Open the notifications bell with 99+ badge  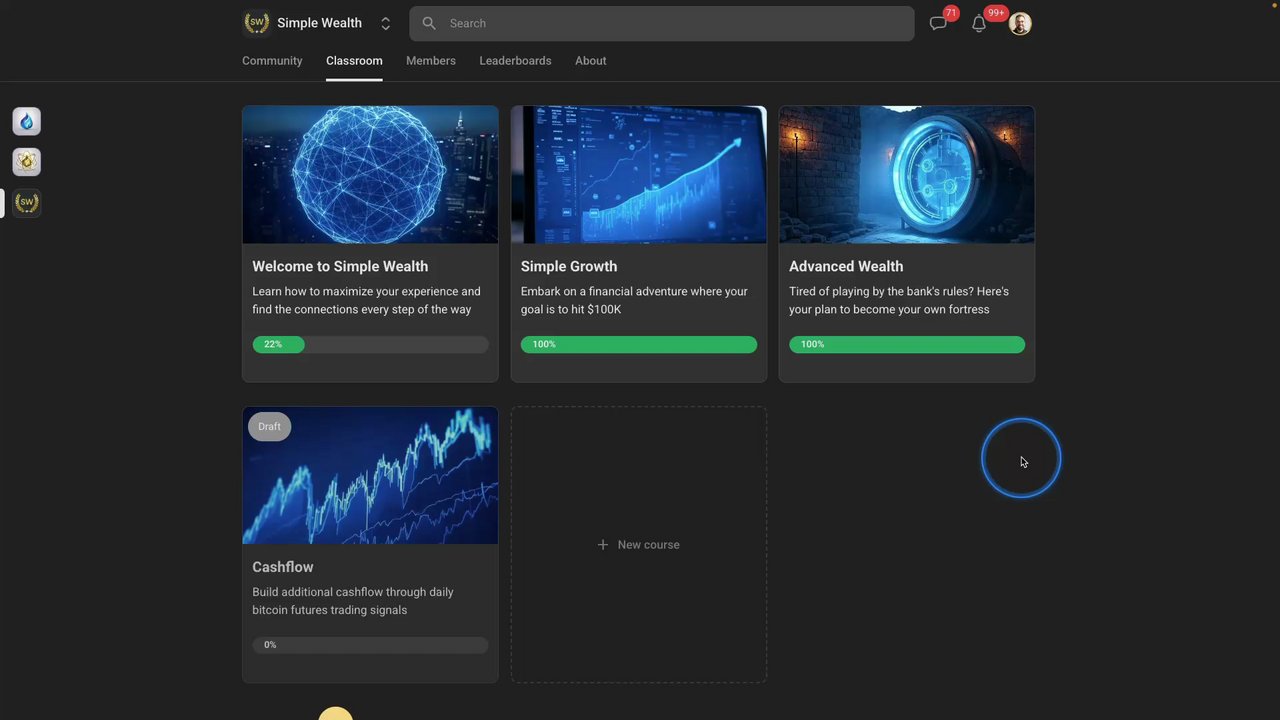pos(978,23)
